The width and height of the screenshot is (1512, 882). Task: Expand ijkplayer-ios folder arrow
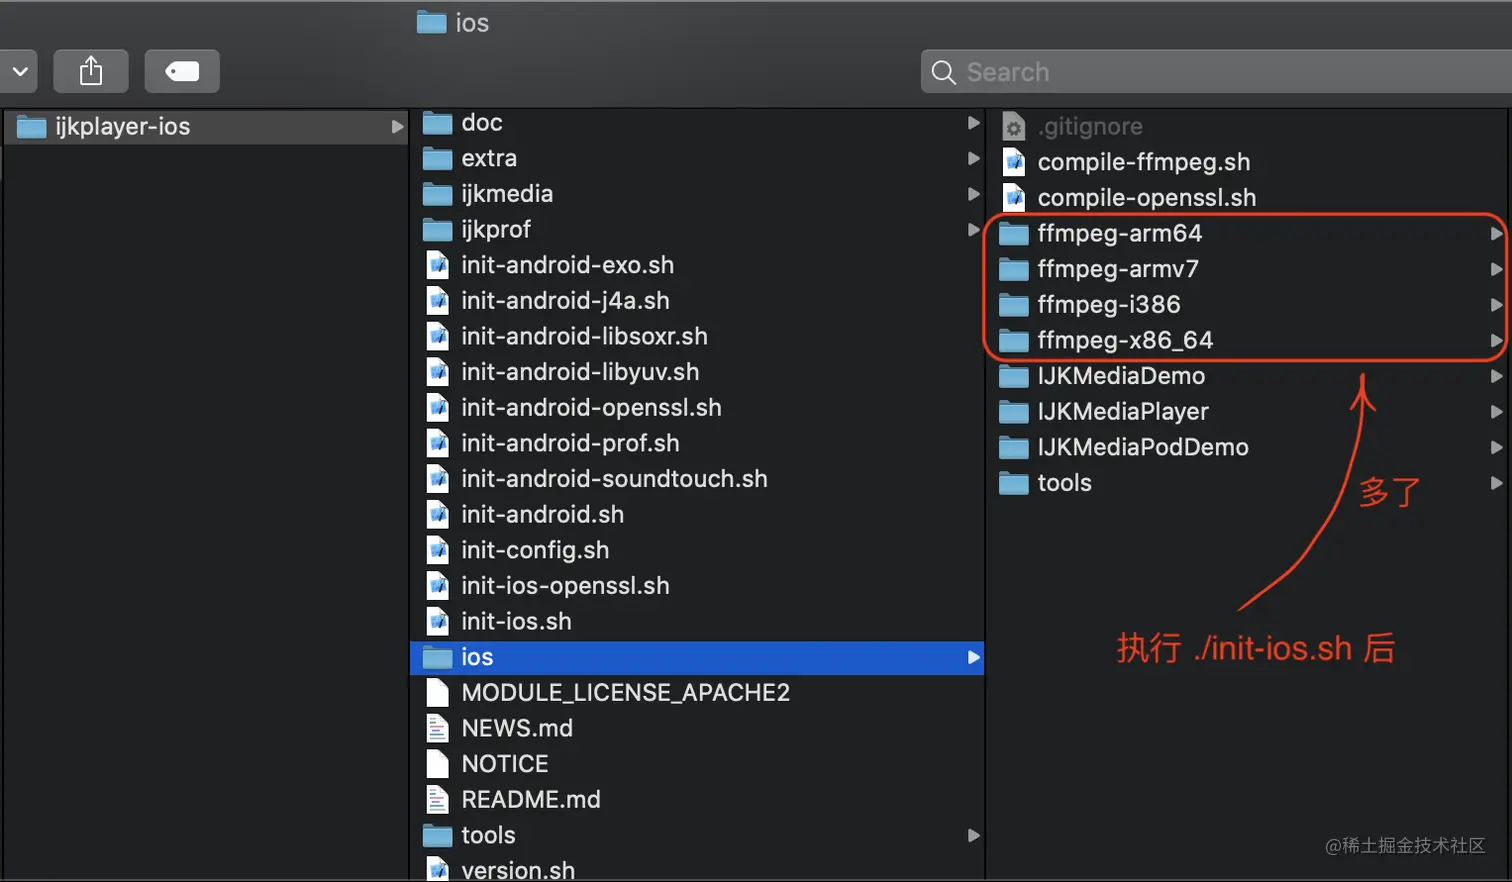[x=397, y=127]
